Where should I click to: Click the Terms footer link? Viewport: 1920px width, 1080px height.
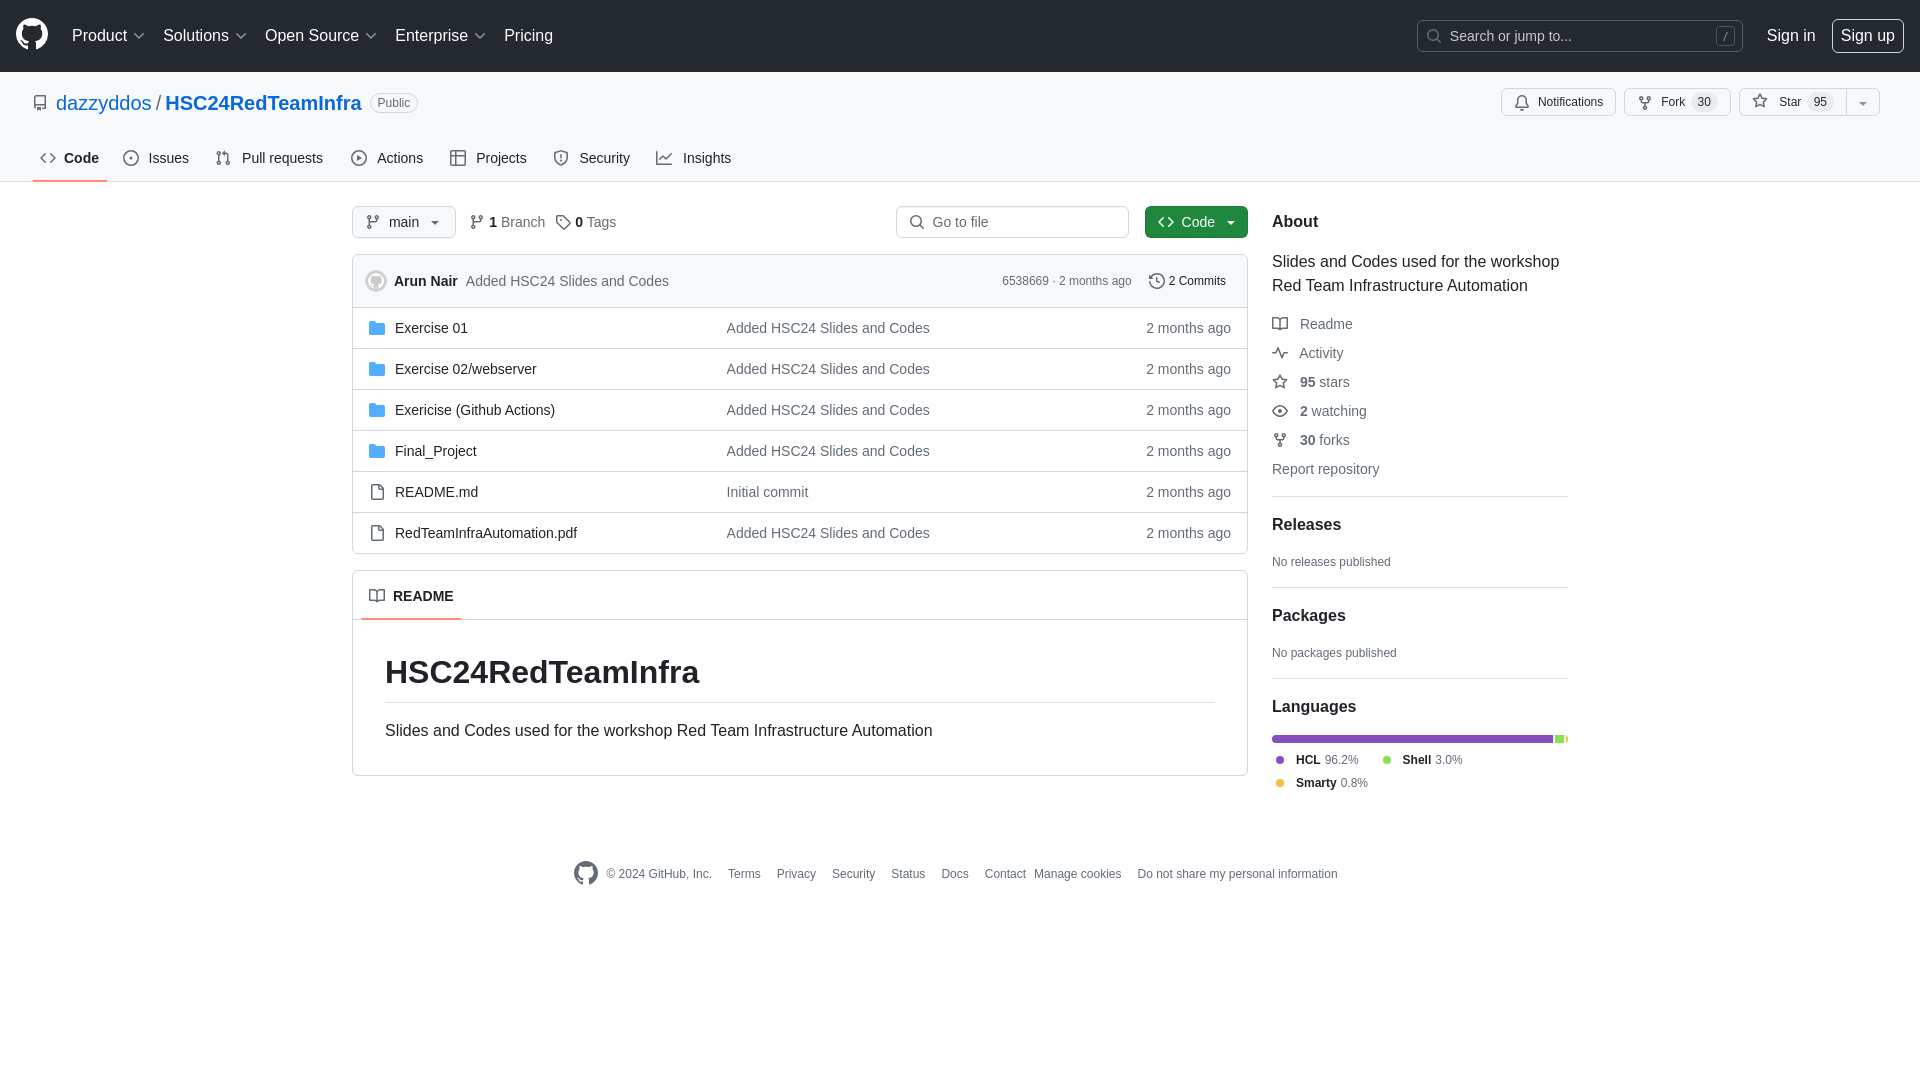click(x=744, y=874)
